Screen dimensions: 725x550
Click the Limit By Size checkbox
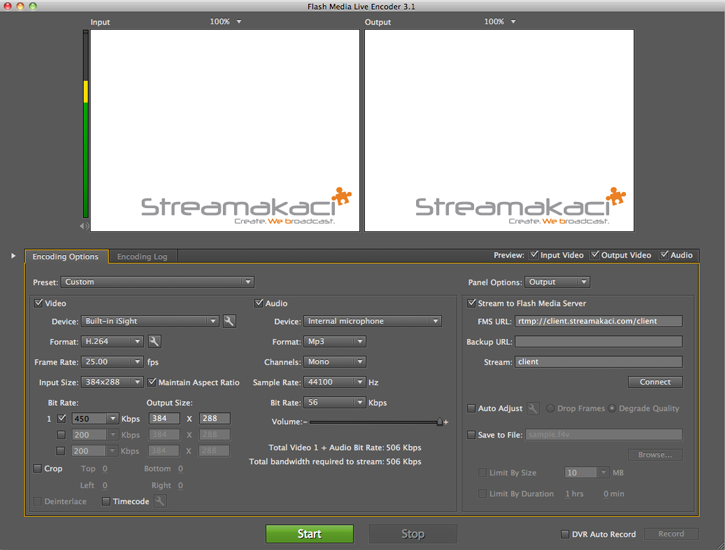482,473
